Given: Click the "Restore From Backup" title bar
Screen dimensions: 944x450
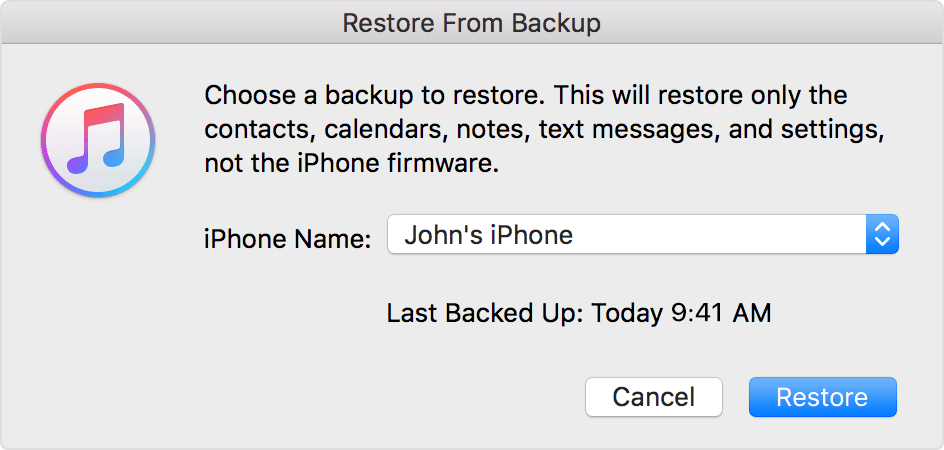Looking at the screenshot, I should point(472,23).
